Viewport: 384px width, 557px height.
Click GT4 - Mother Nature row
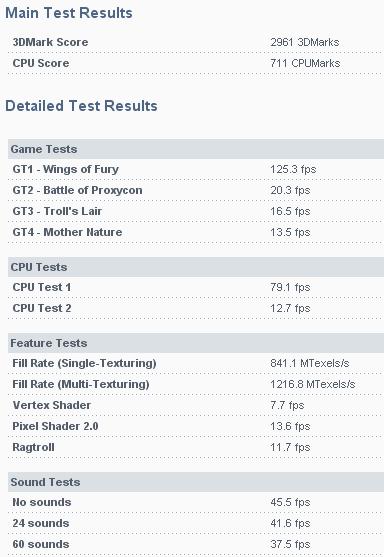pyautogui.click(x=196, y=232)
